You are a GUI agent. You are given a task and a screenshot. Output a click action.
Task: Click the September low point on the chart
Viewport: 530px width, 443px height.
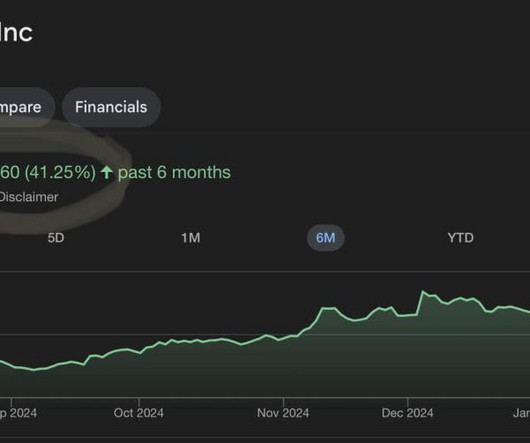pyautogui.click(x=33, y=370)
